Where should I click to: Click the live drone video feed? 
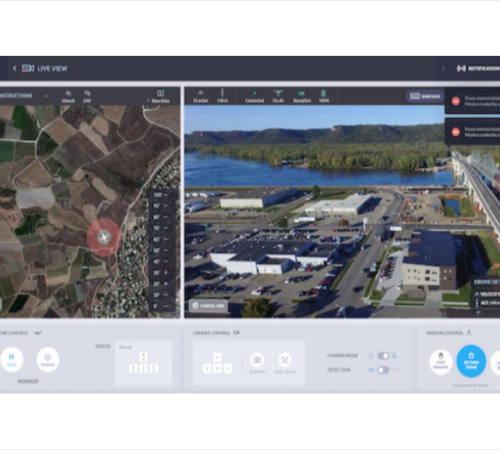pos(342,212)
